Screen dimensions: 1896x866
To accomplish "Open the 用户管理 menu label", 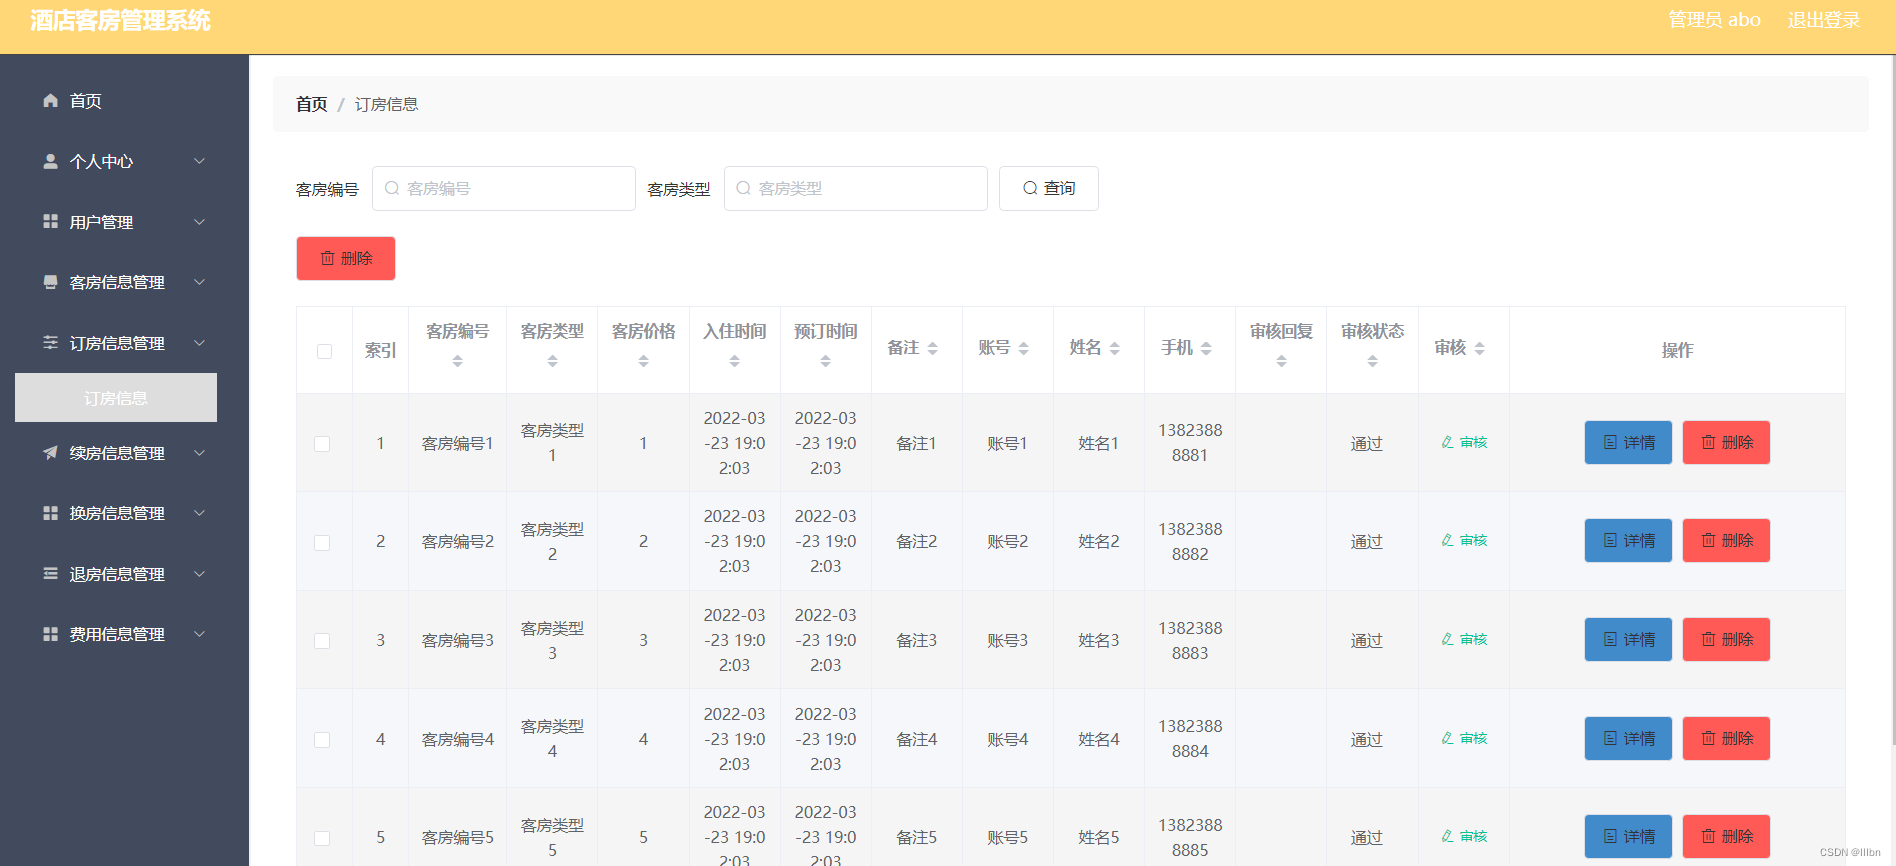I will point(101,222).
